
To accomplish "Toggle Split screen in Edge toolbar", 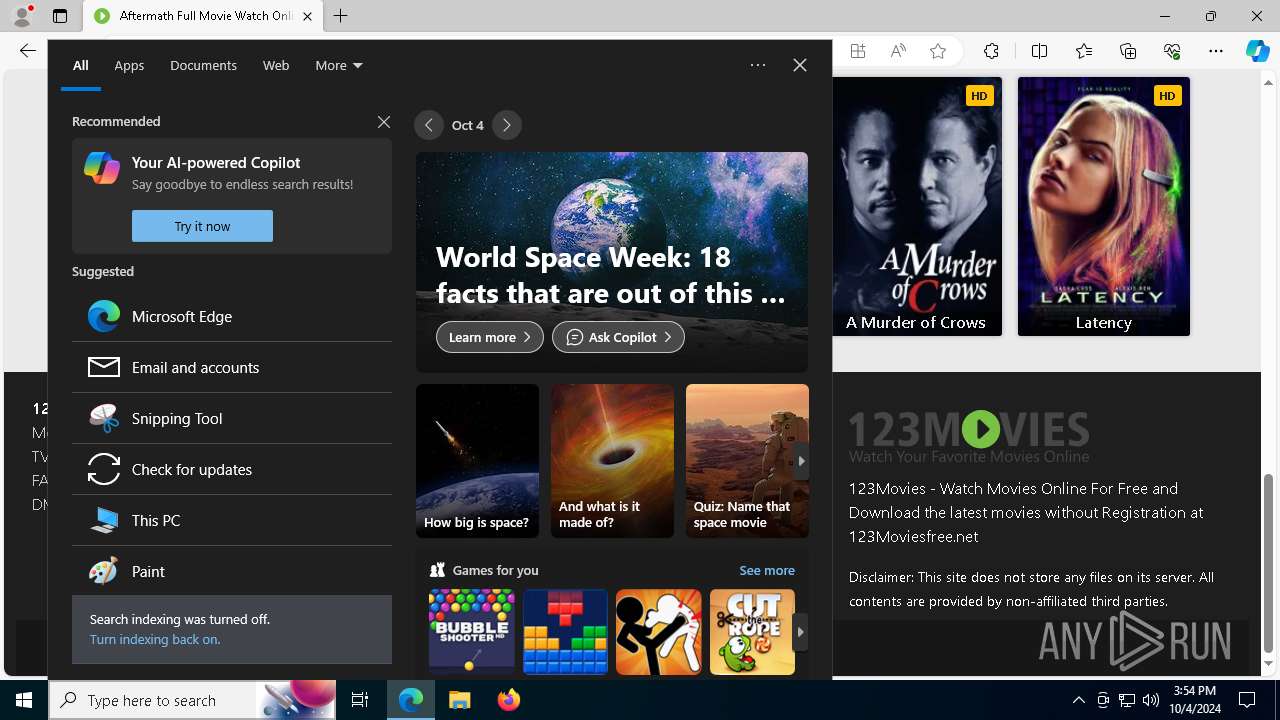I will [x=1039, y=51].
